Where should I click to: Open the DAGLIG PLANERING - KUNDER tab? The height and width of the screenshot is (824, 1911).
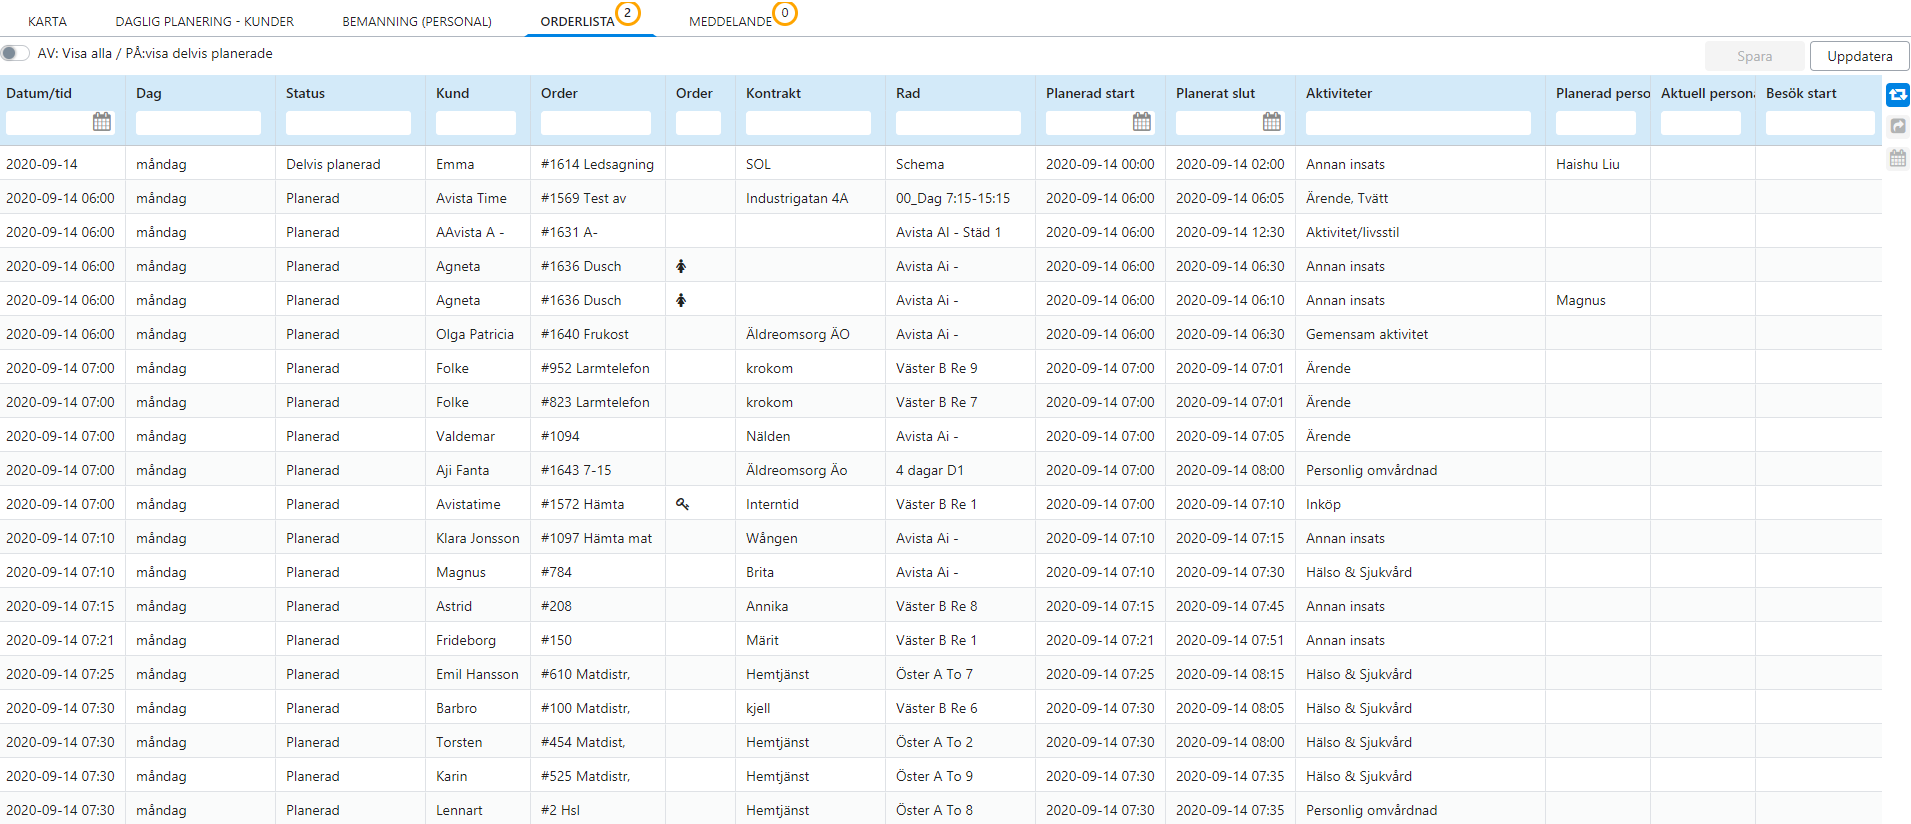[x=205, y=21]
